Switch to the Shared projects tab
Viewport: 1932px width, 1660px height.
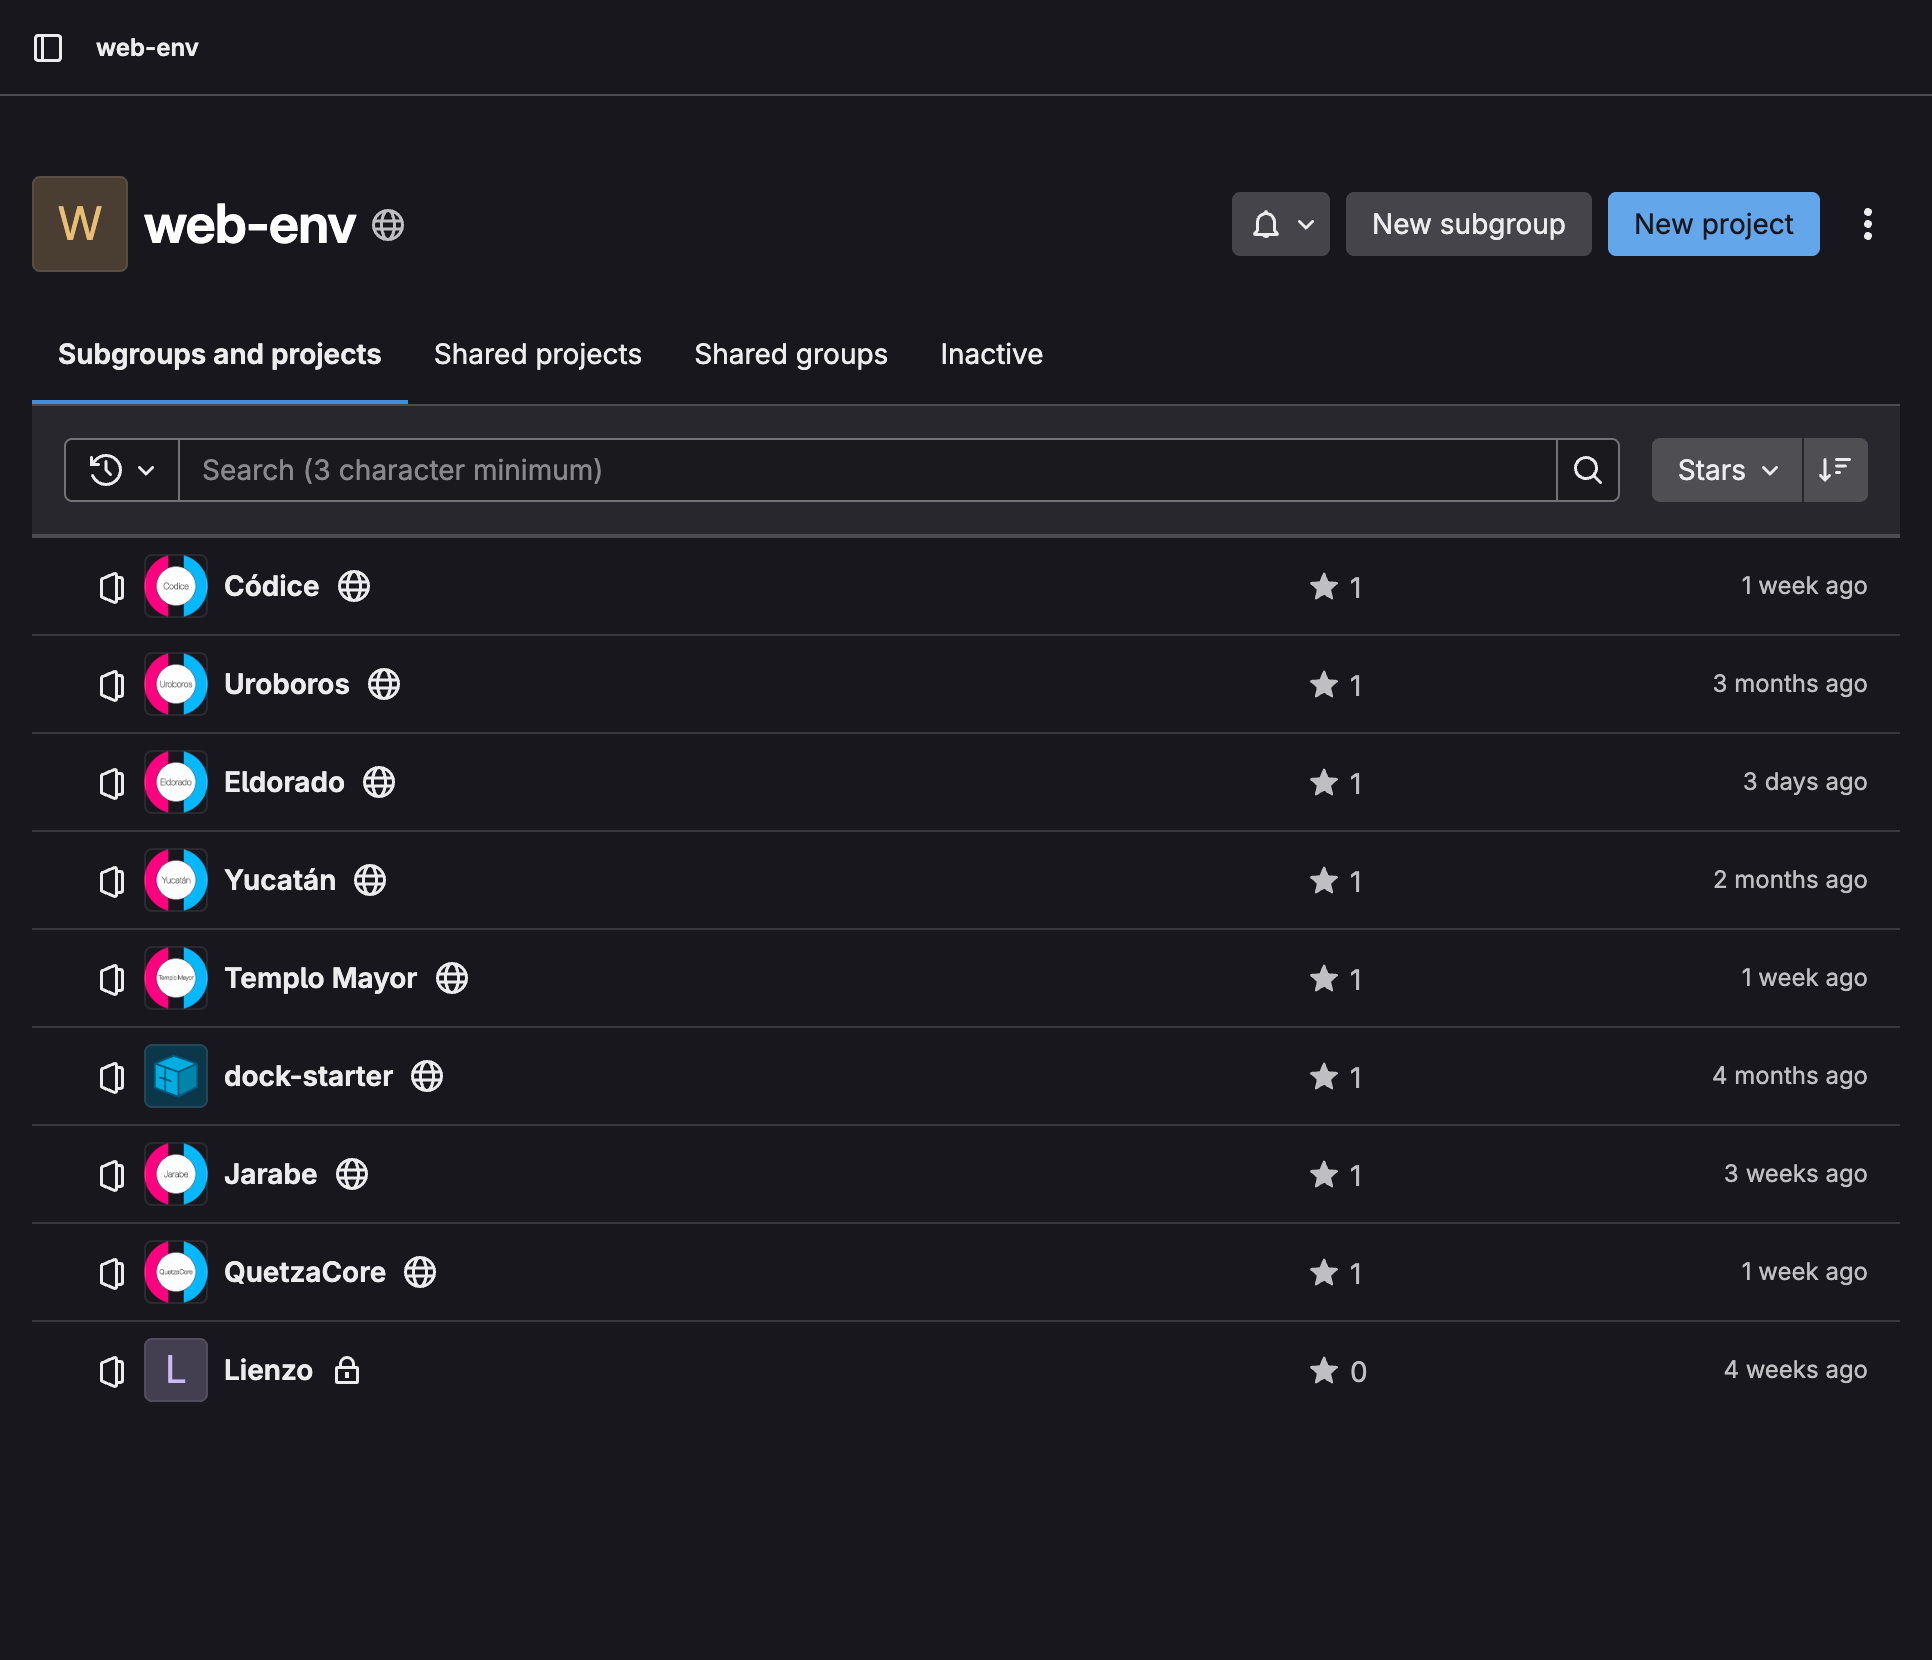pos(538,354)
